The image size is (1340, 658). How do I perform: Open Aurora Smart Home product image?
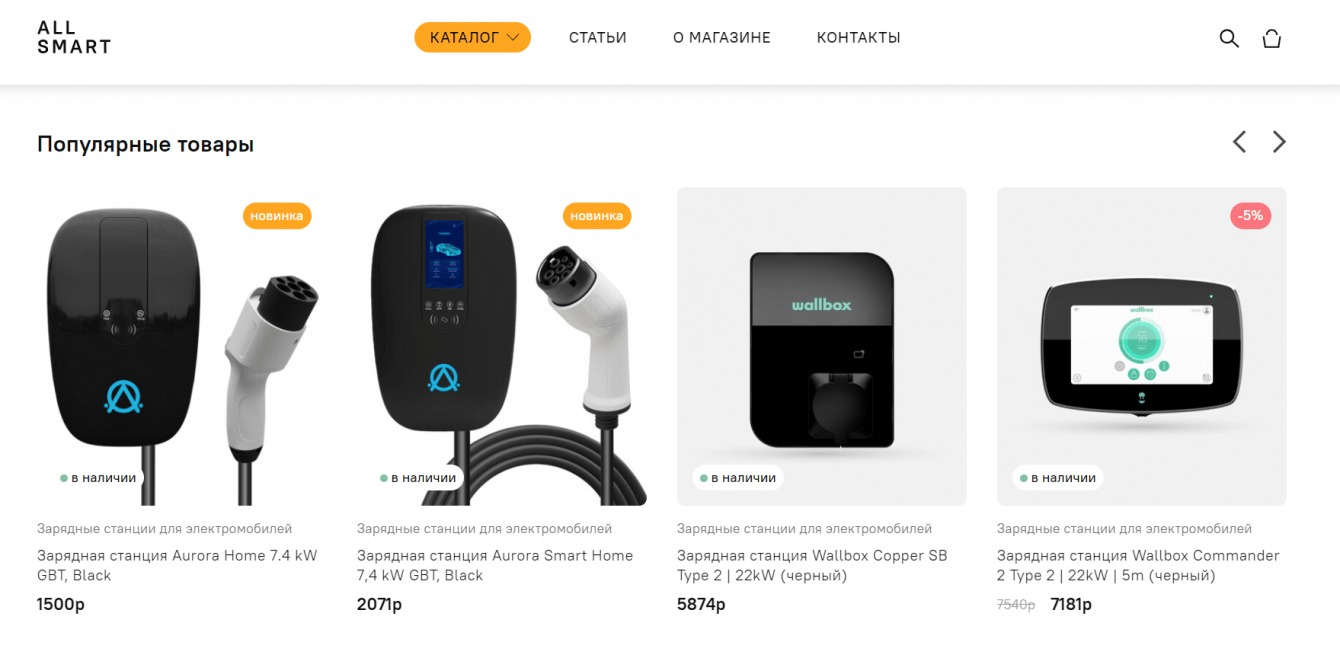502,346
